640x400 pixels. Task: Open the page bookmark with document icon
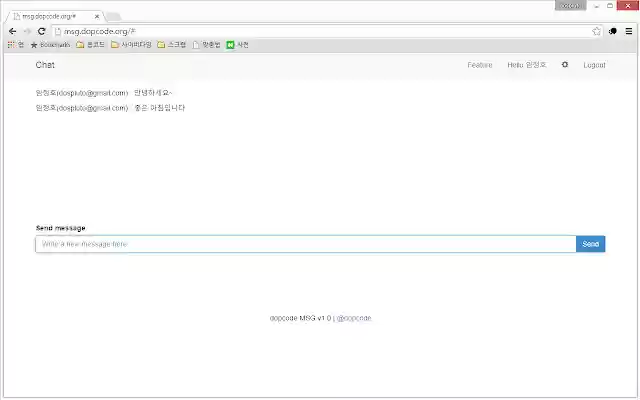(206, 44)
